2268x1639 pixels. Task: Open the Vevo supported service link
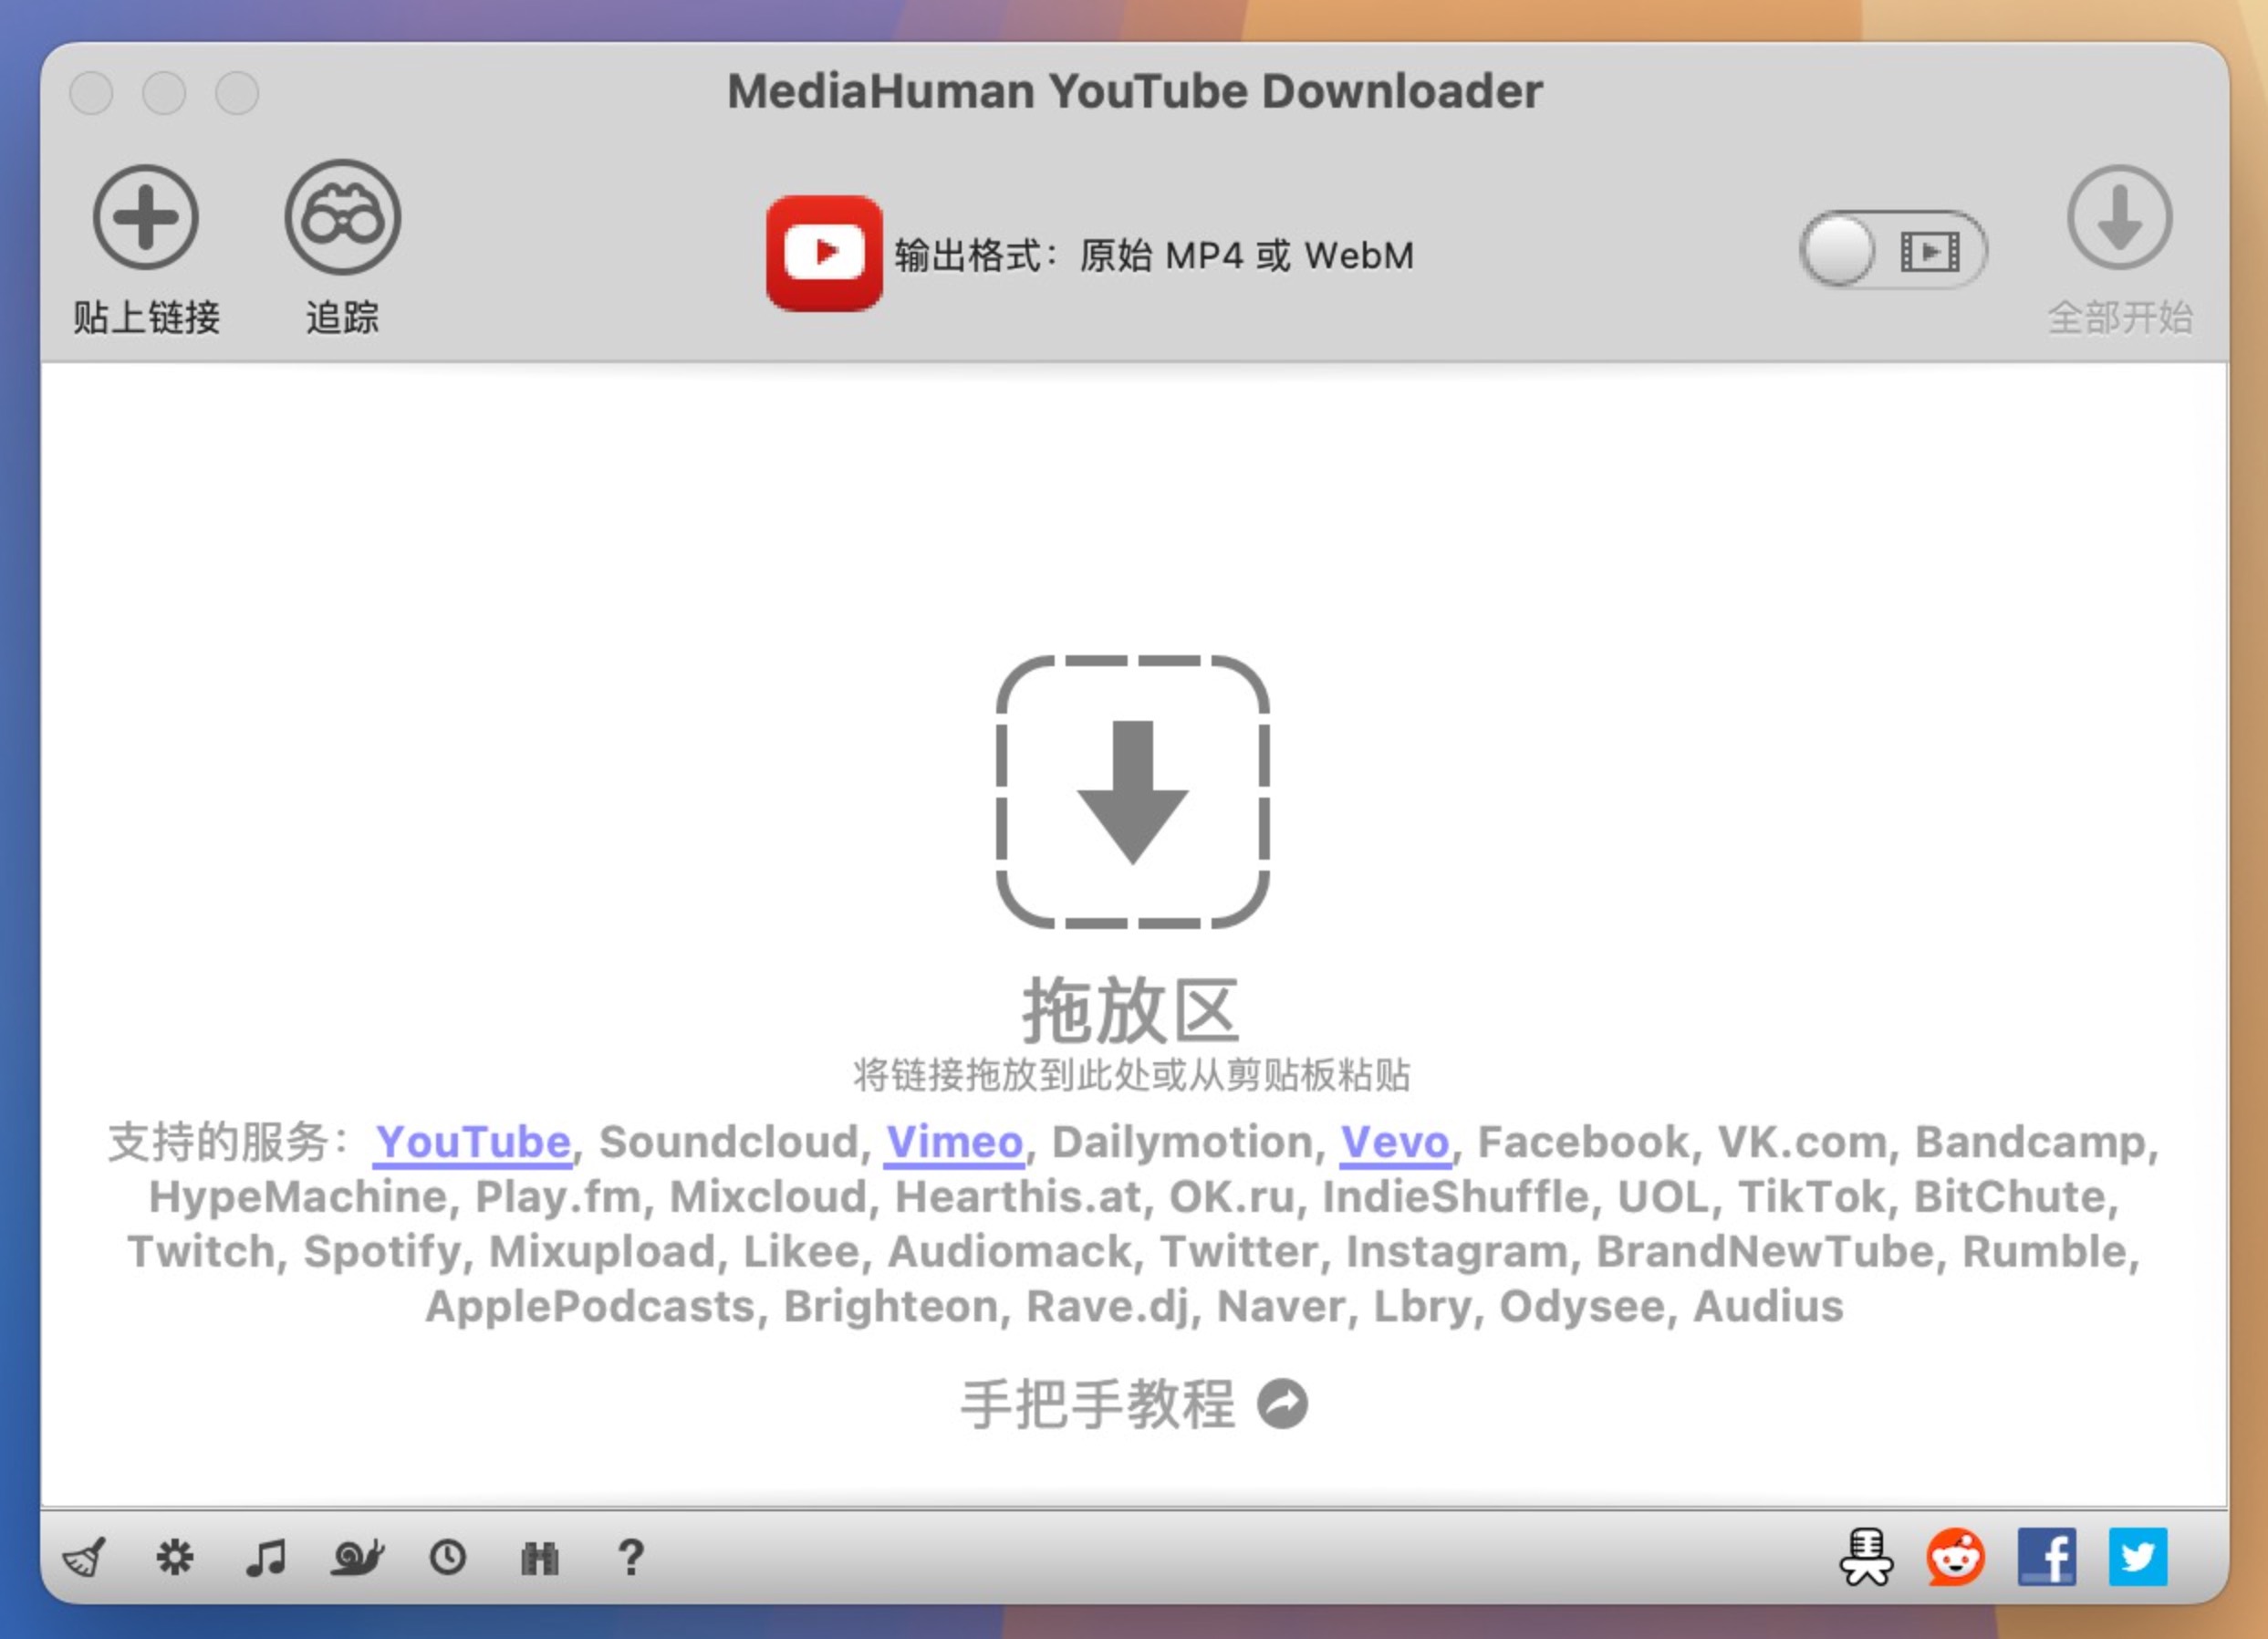click(x=1395, y=1141)
